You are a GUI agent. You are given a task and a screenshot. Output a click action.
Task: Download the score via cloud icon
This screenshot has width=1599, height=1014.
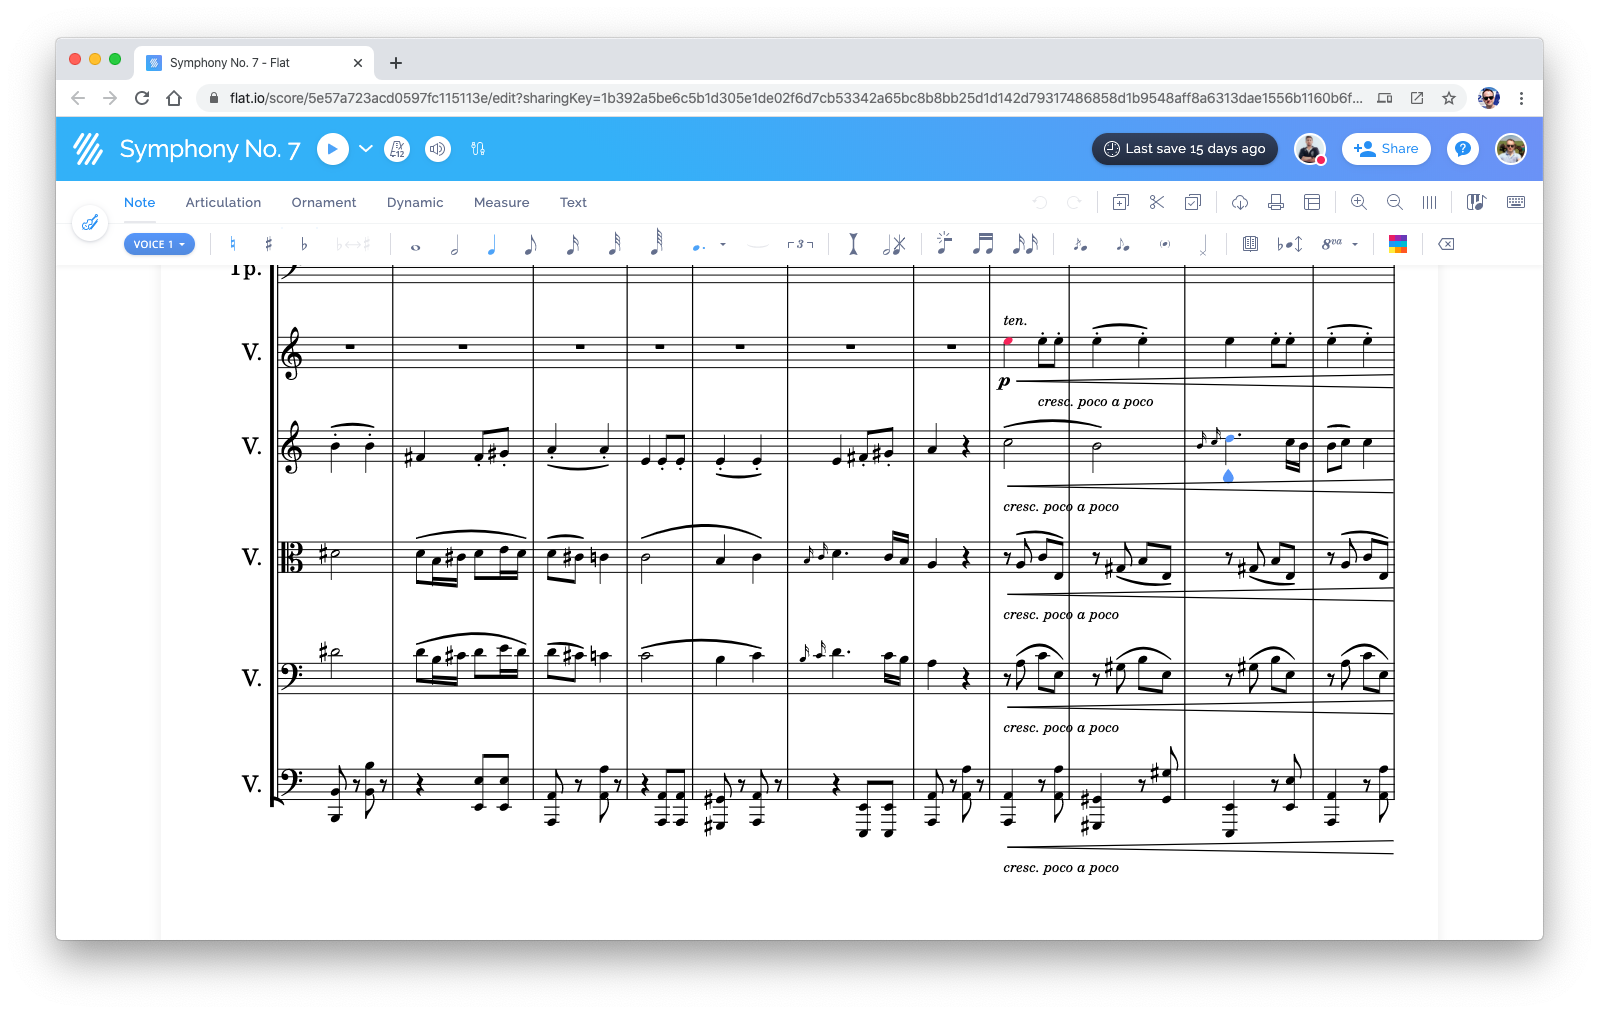pyautogui.click(x=1240, y=202)
